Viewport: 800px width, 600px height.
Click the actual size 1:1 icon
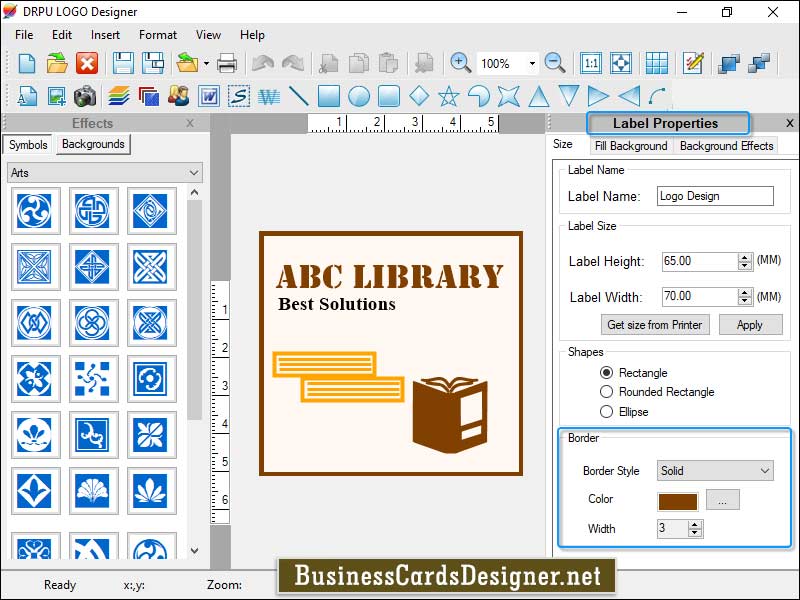[591, 63]
